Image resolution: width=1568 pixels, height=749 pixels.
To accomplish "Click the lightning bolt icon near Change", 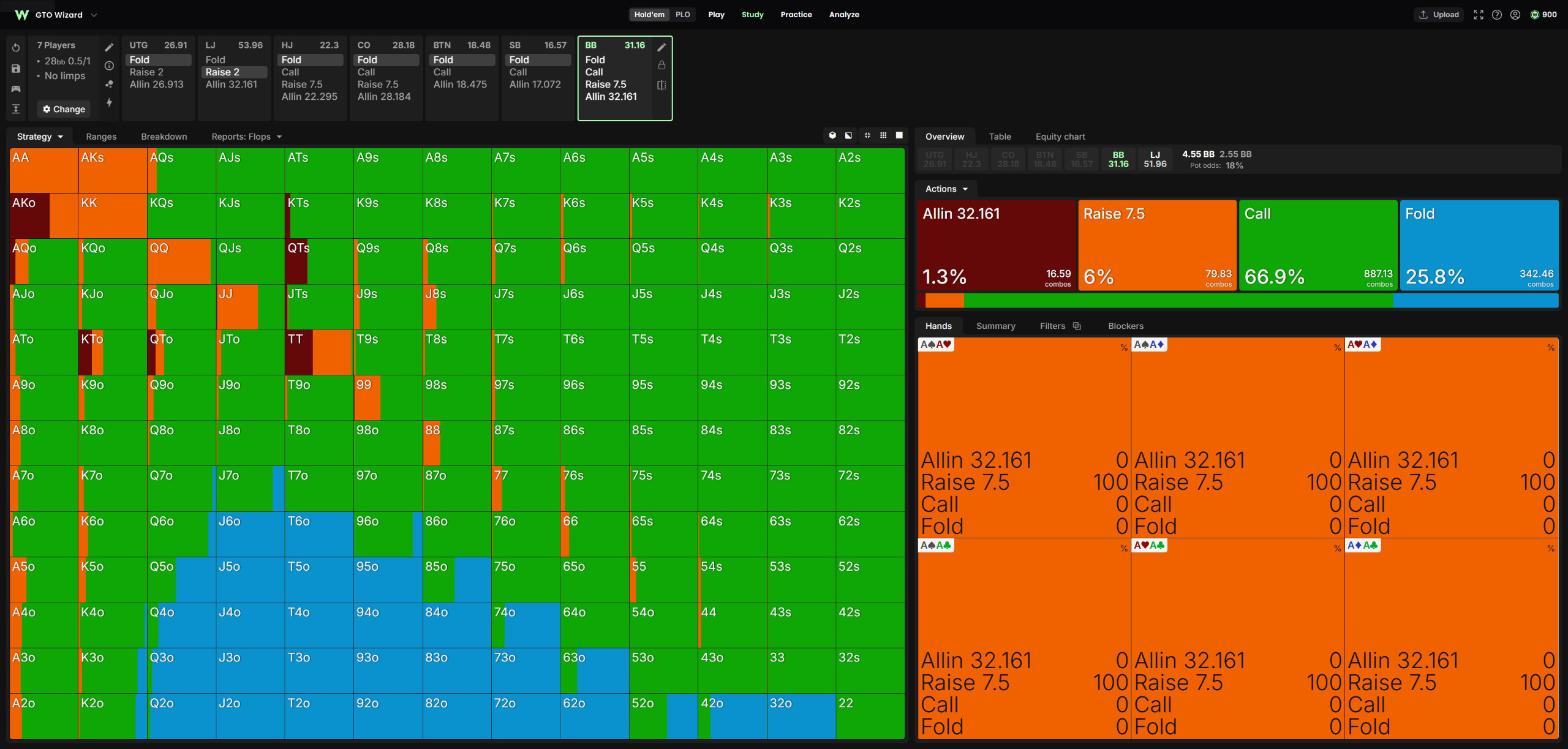I will tap(109, 103).
